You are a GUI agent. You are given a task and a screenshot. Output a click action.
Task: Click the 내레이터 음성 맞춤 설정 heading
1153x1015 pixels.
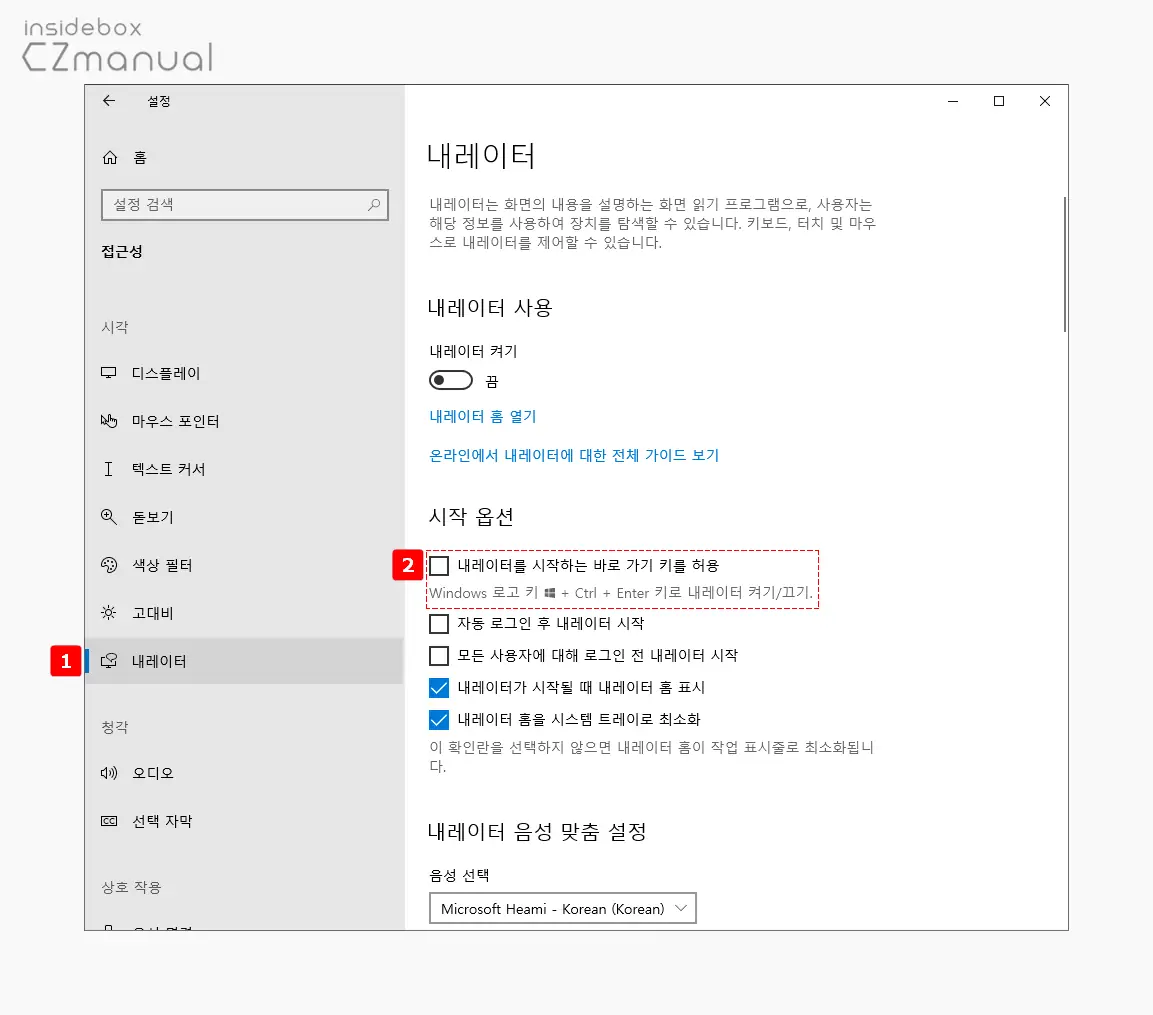[537, 832]
